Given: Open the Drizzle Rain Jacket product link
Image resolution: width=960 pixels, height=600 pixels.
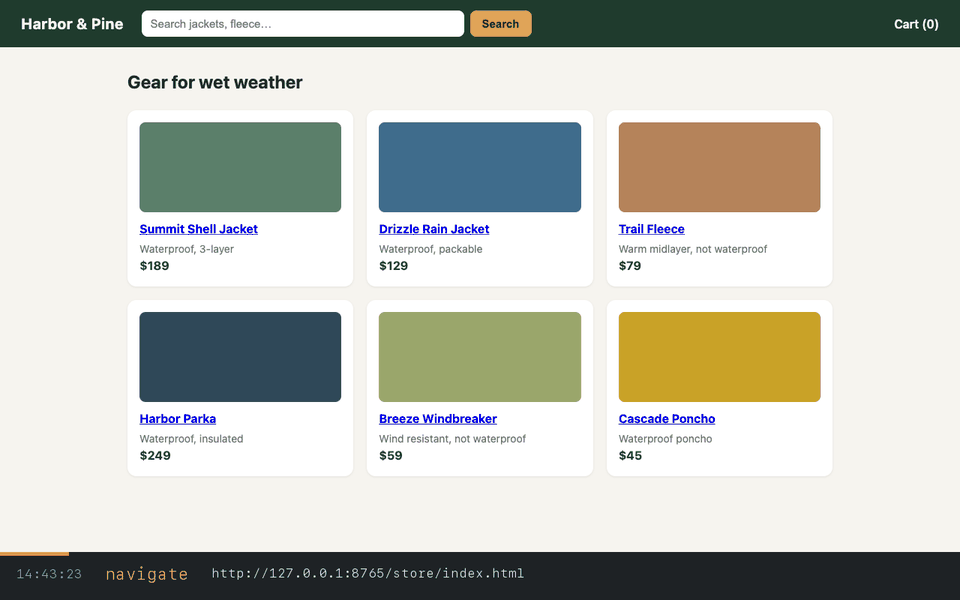Looking at the screenshot, I should (x=433, y=229).
